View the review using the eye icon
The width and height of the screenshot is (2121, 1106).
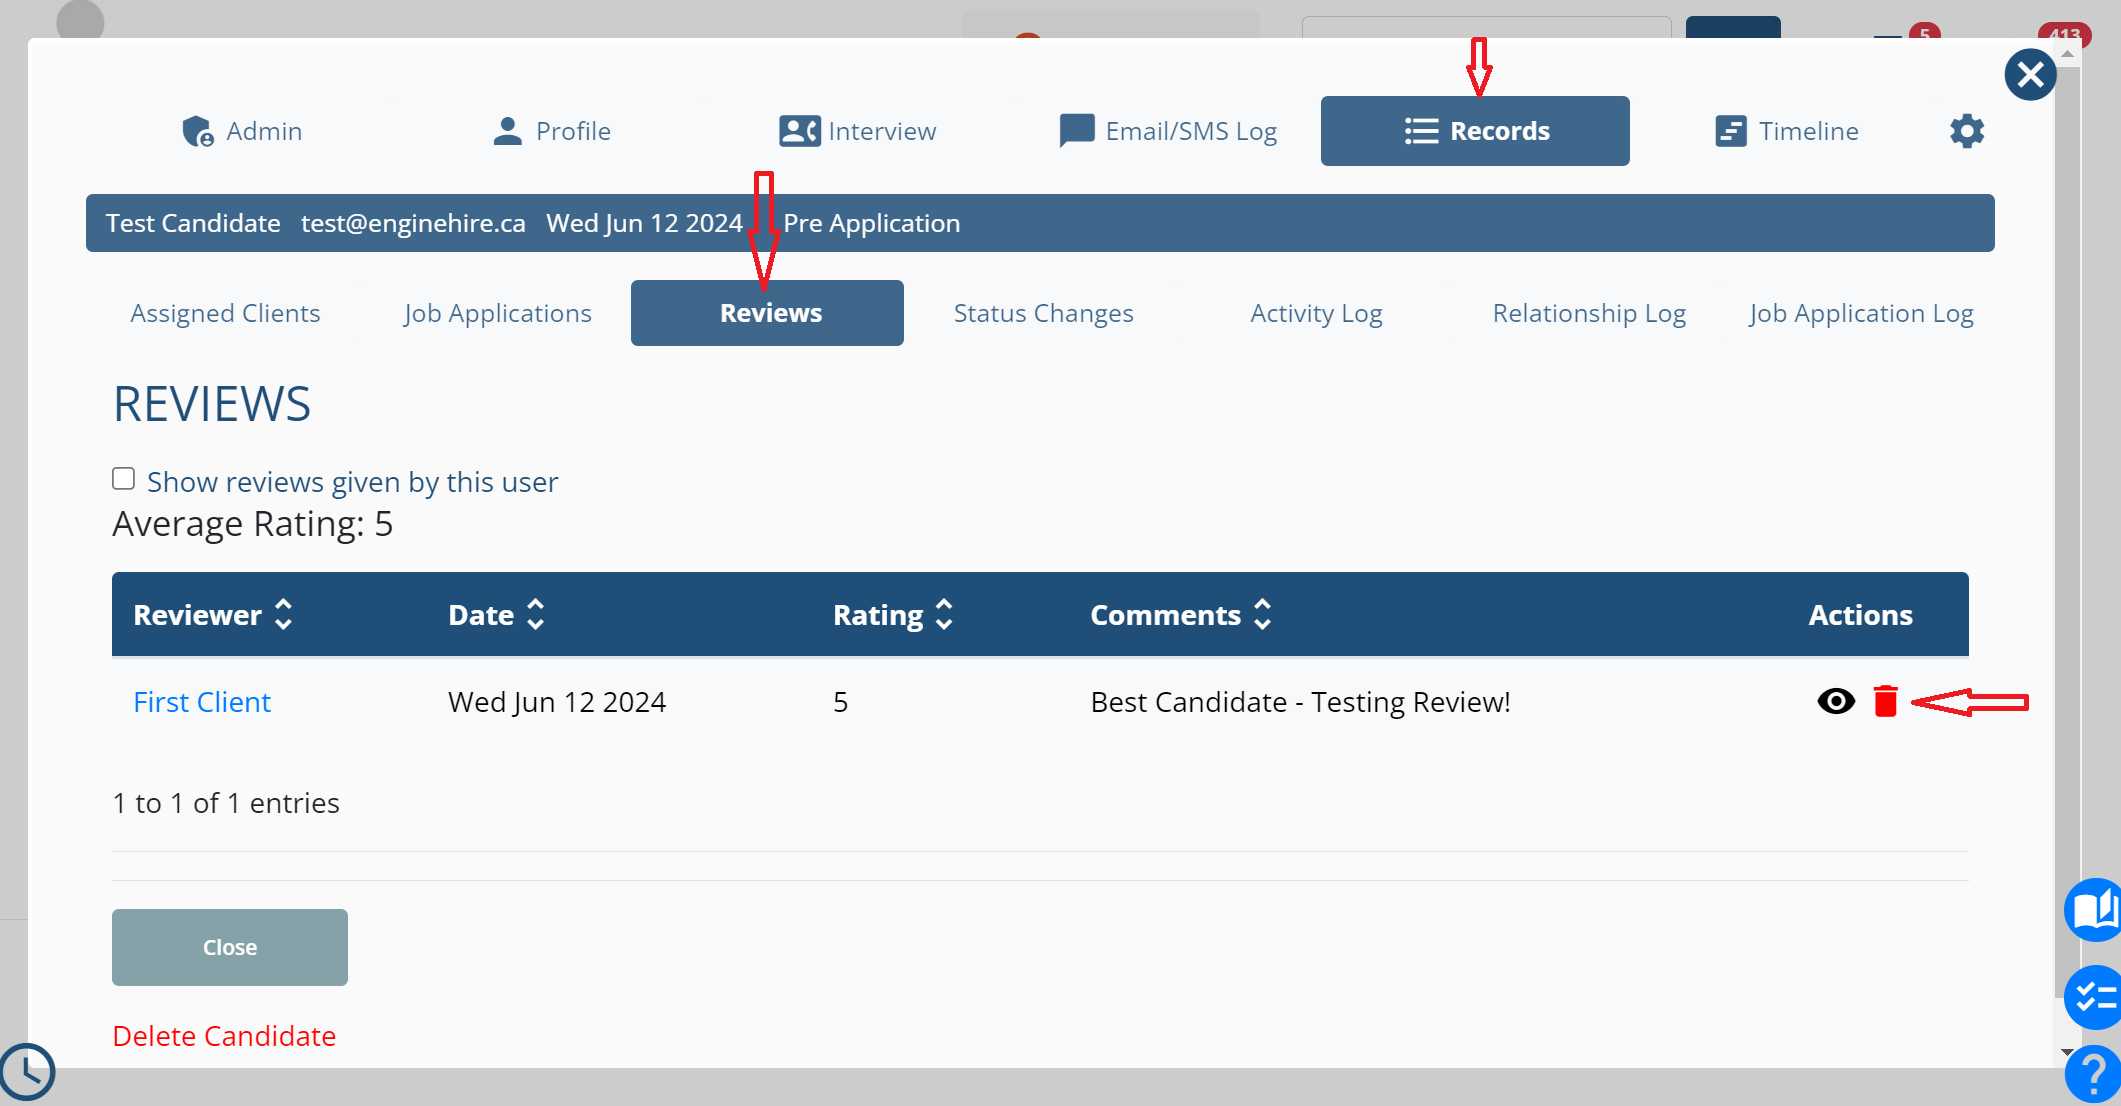[1835, 701]
